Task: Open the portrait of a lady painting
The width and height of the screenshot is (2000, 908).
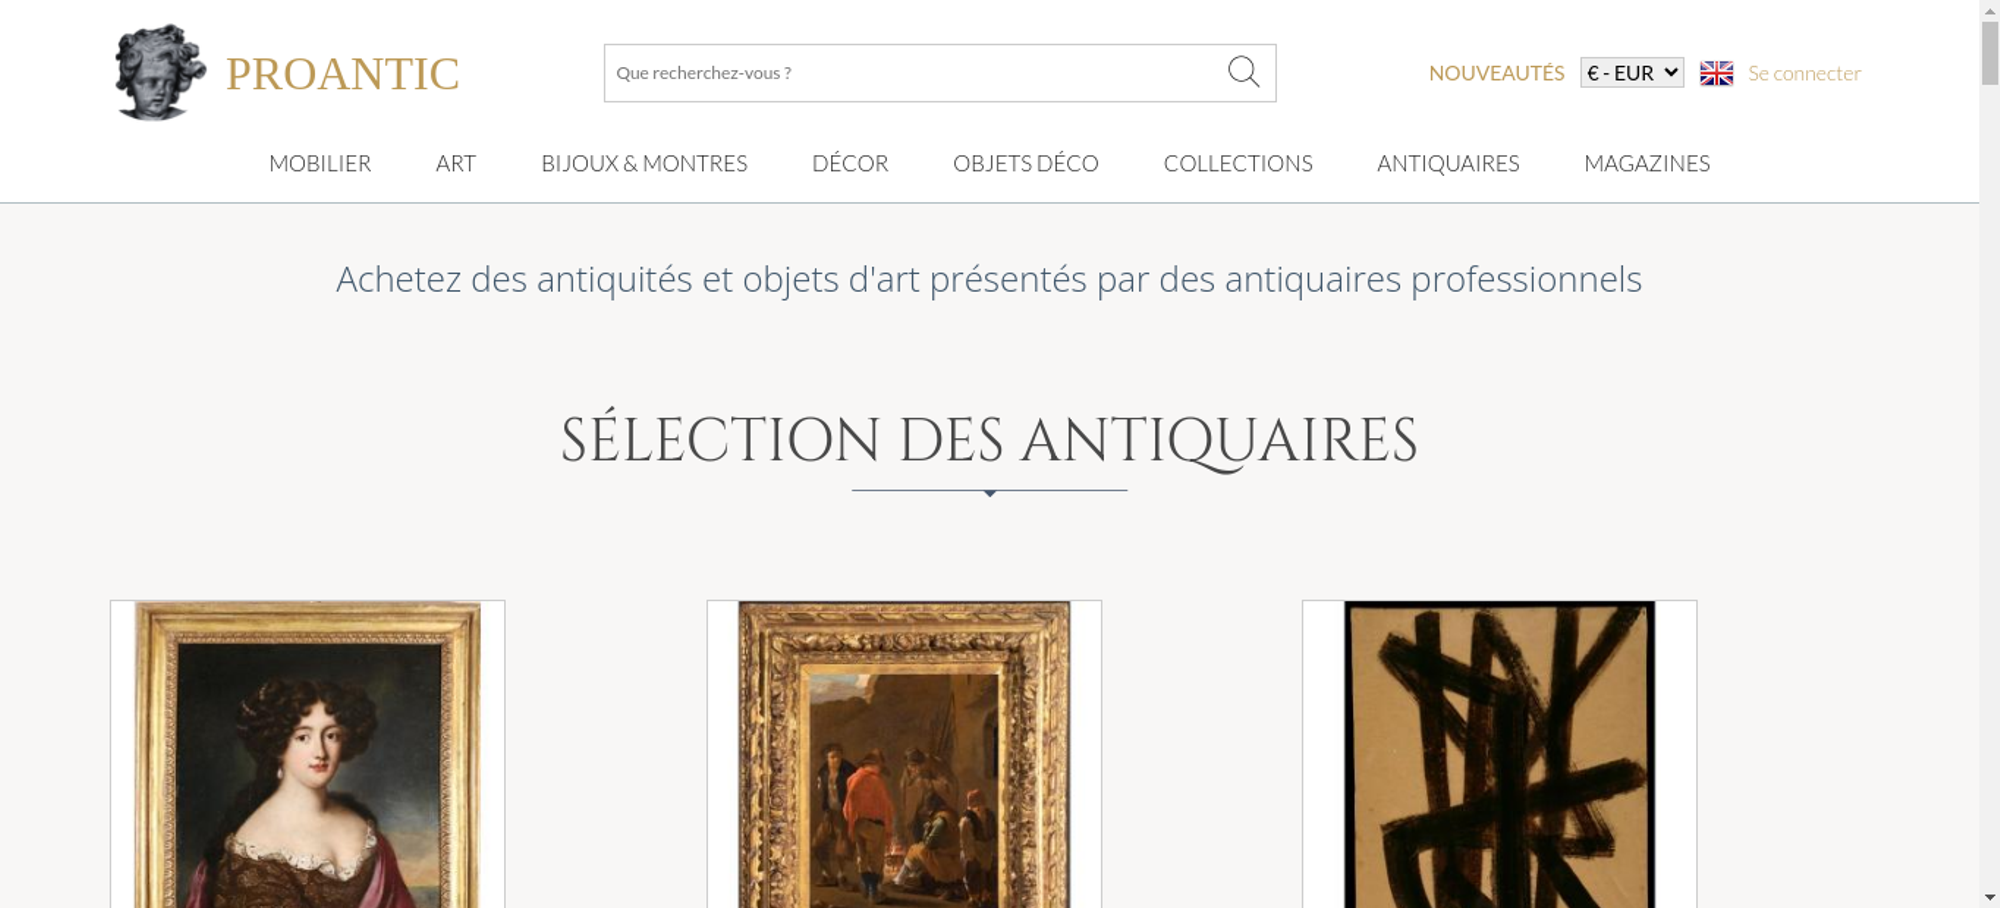Action: tap(307, 754)
